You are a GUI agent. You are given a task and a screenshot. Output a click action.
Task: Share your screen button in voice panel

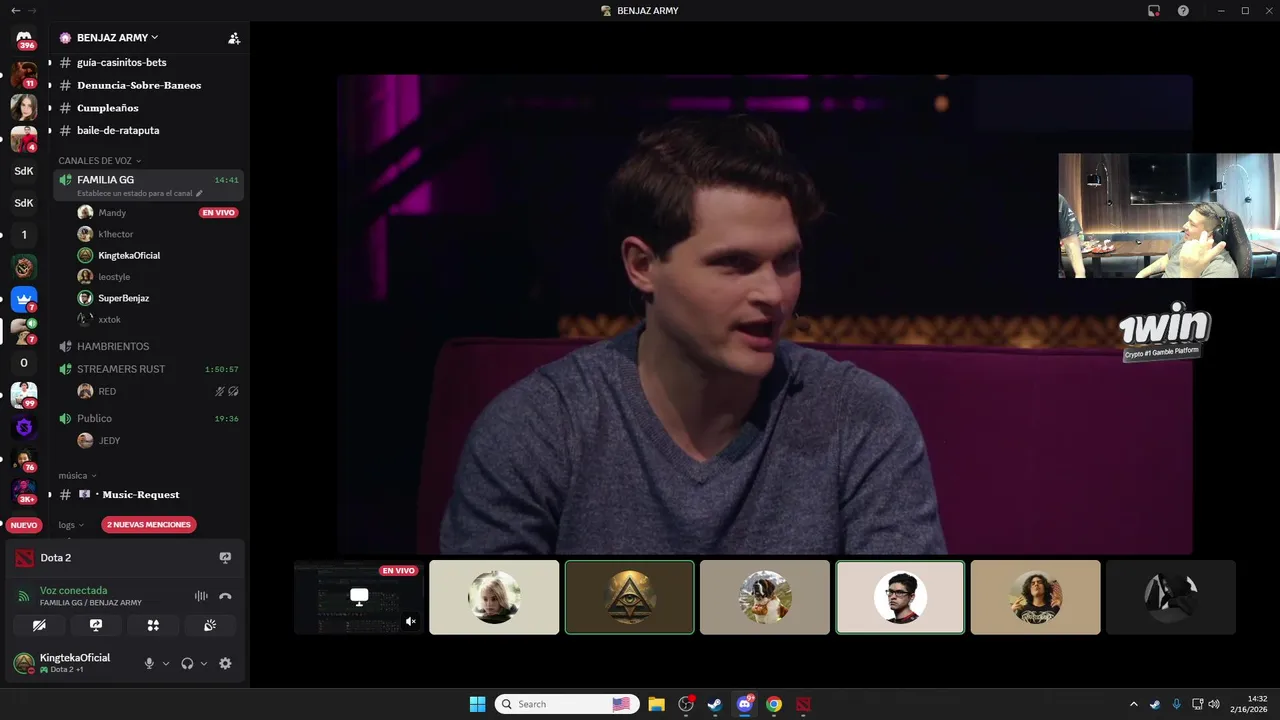96,625
